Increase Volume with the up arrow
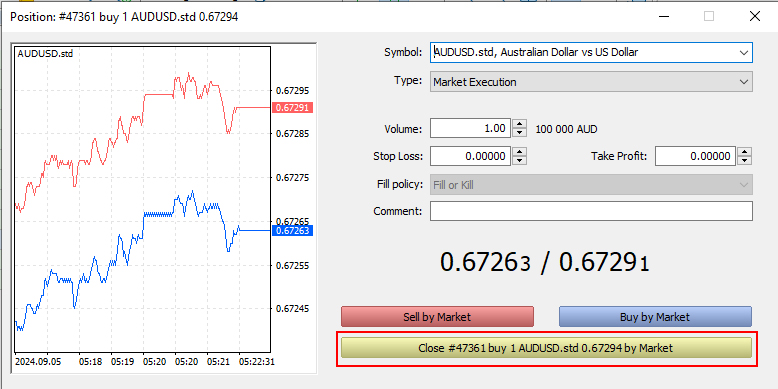 (x=519, y=125)
